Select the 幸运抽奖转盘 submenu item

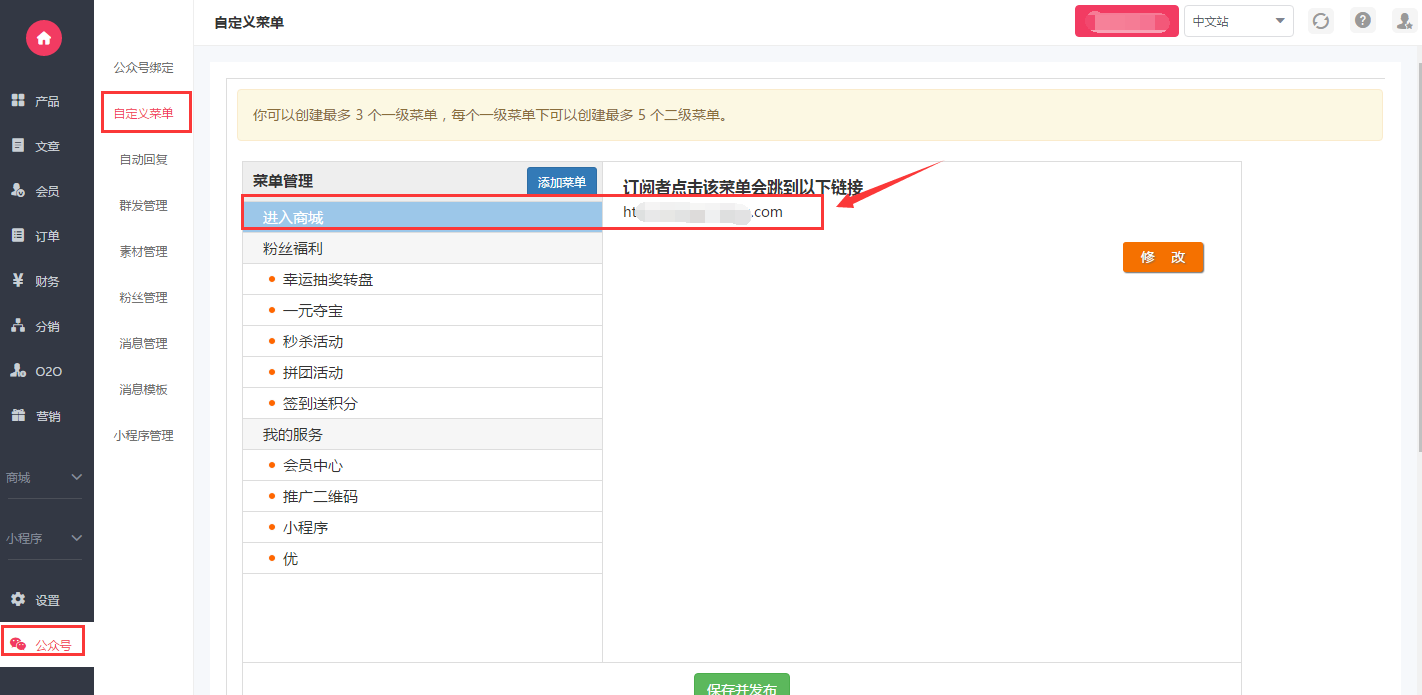coord(328,280)
